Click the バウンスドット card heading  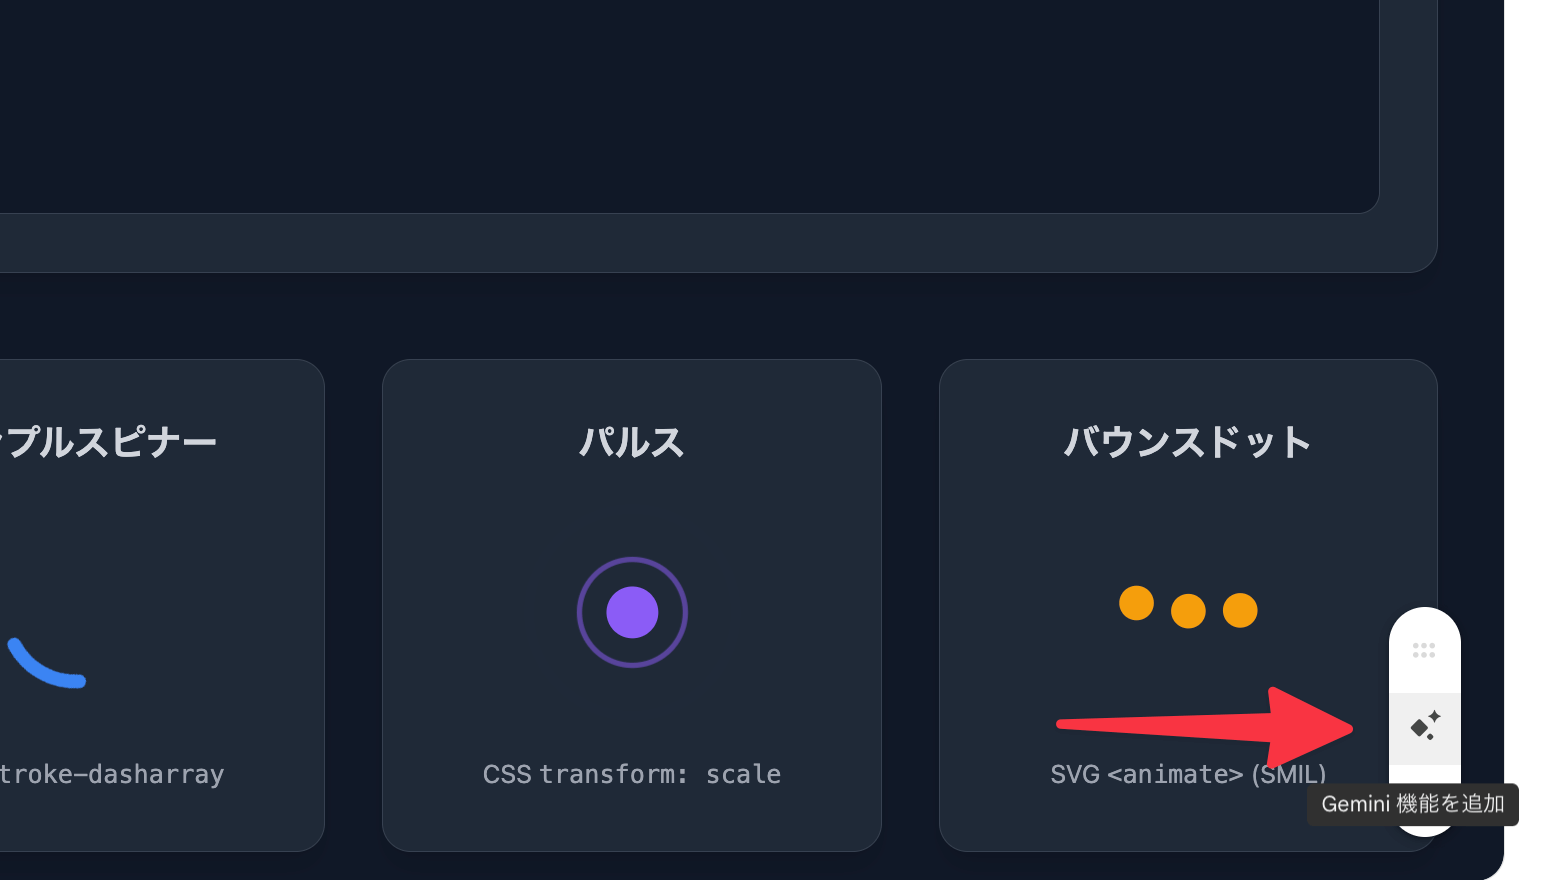(x=1187, y=442)
